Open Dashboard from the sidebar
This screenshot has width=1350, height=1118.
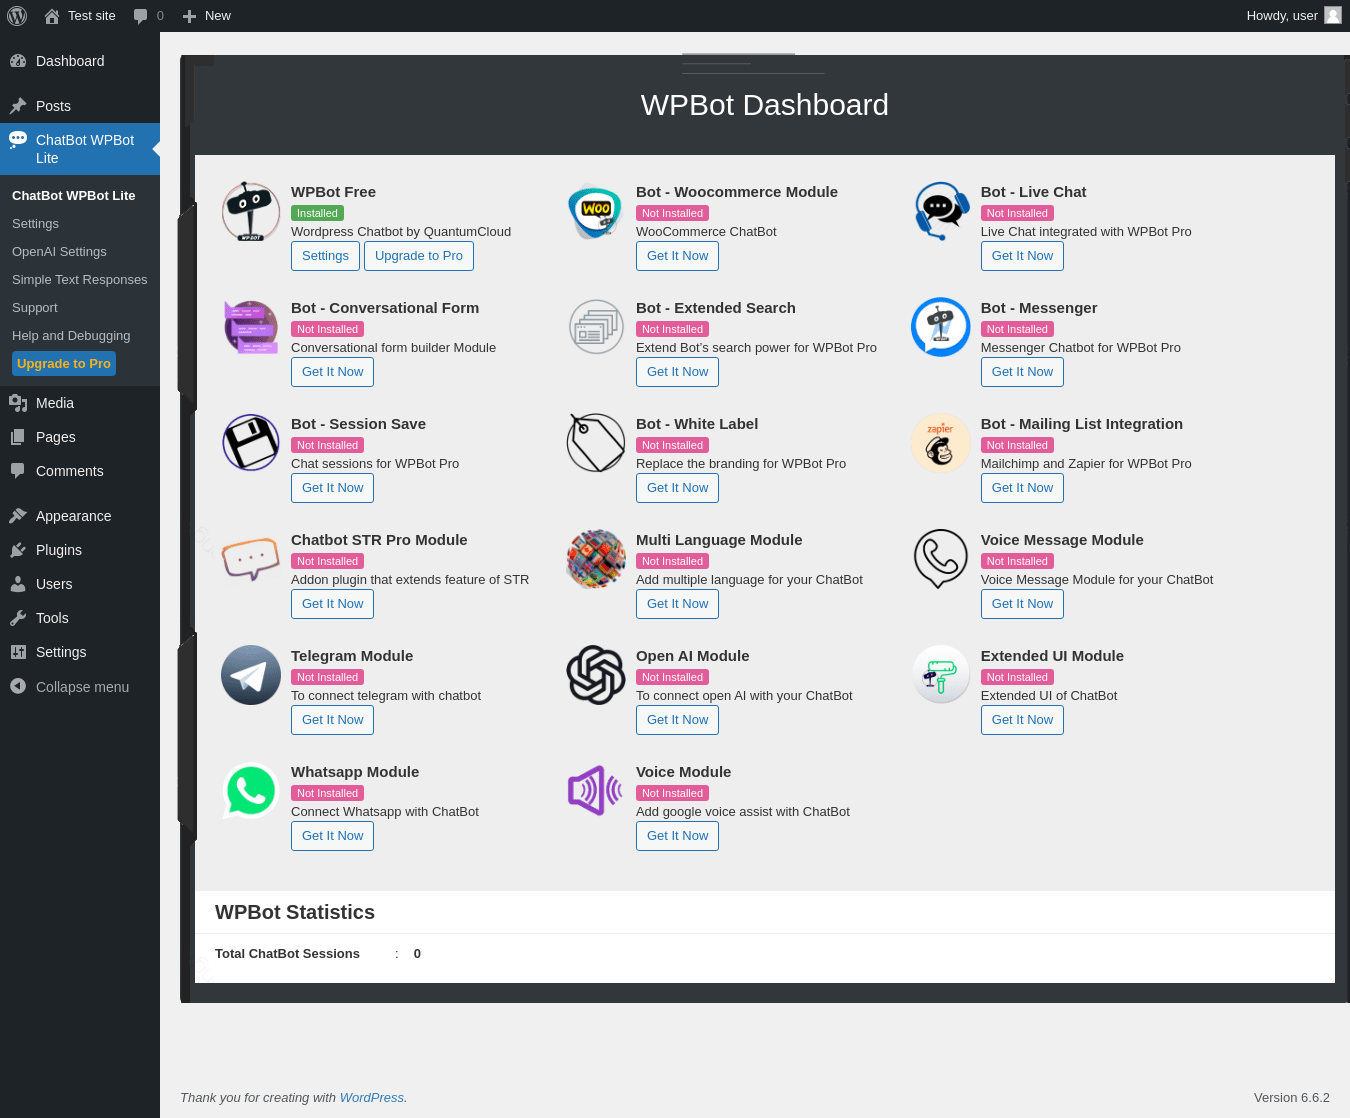80,61
